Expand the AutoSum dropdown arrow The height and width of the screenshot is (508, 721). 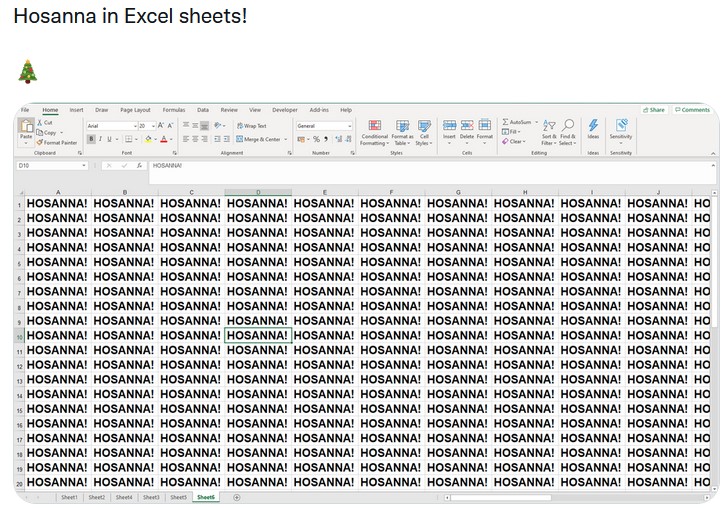tap(536, 122)
